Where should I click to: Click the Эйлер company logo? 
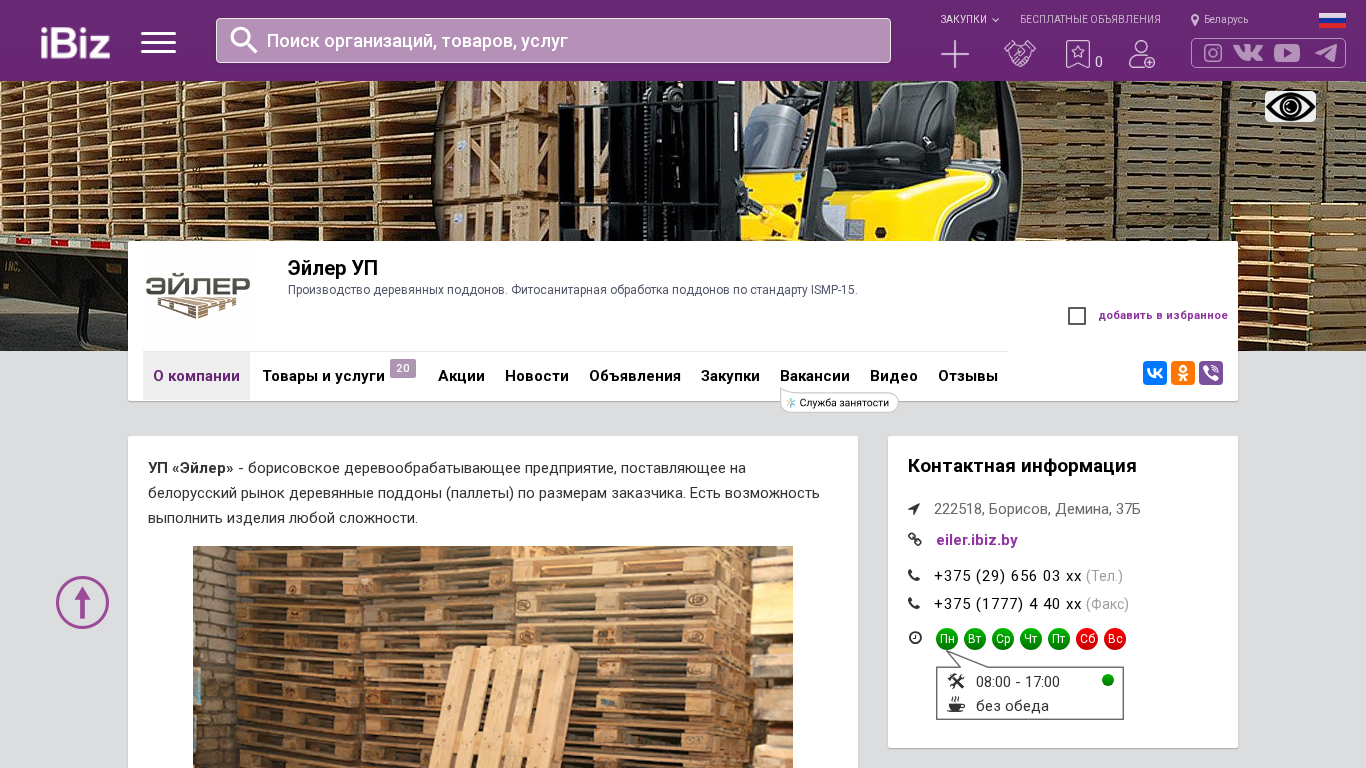pyautogui.click(x=197, y=297)
